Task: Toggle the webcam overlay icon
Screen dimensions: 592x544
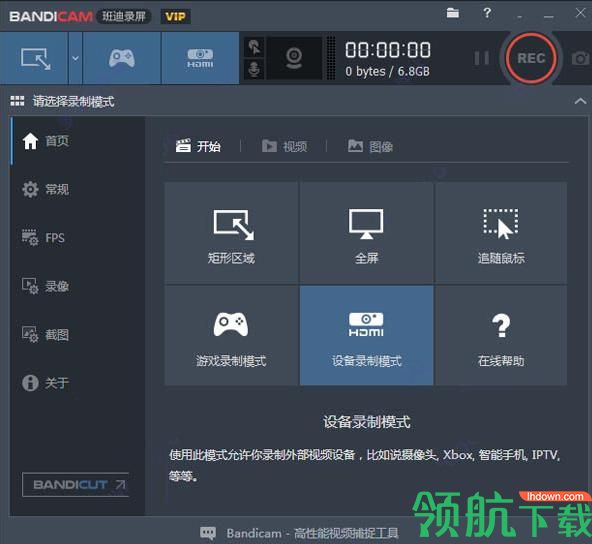Action: click(x=294, y=58)
